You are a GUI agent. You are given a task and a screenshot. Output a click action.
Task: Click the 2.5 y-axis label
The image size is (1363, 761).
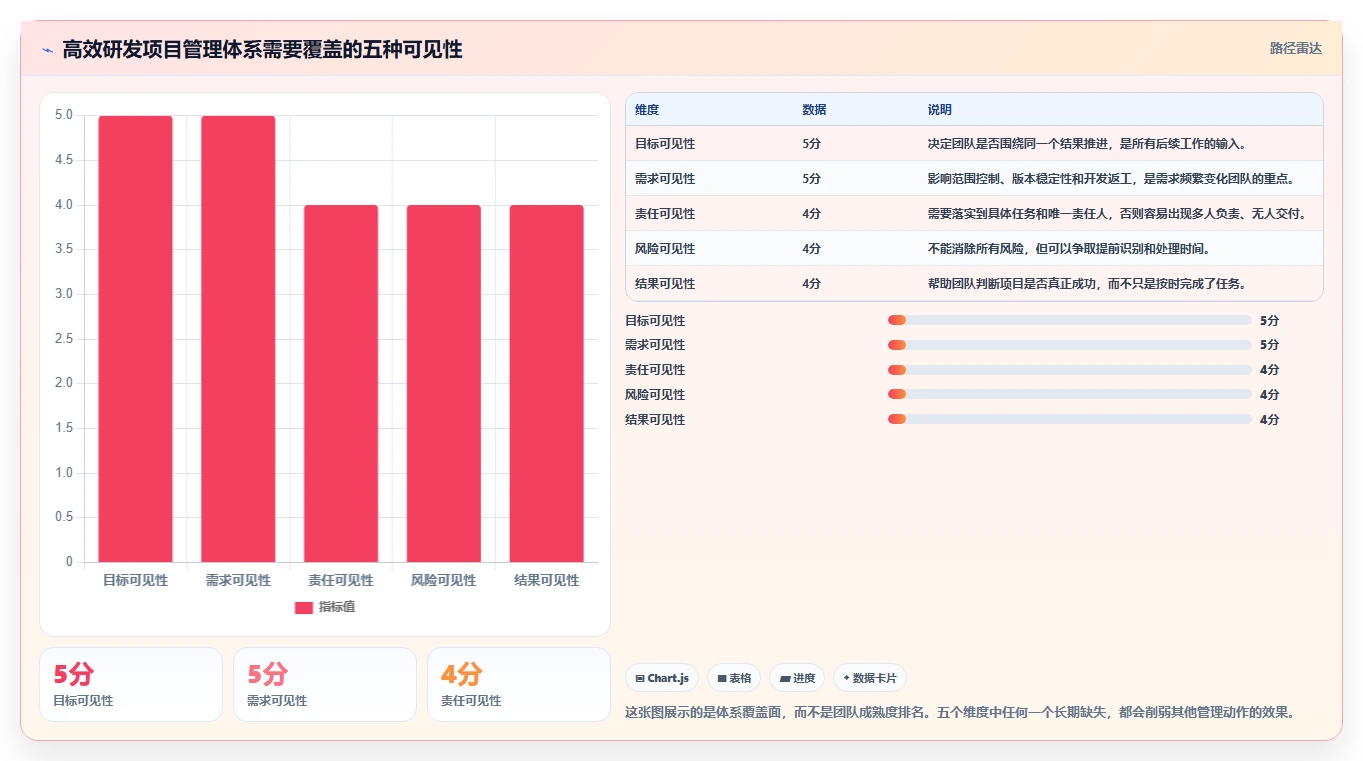coord(64,339)
